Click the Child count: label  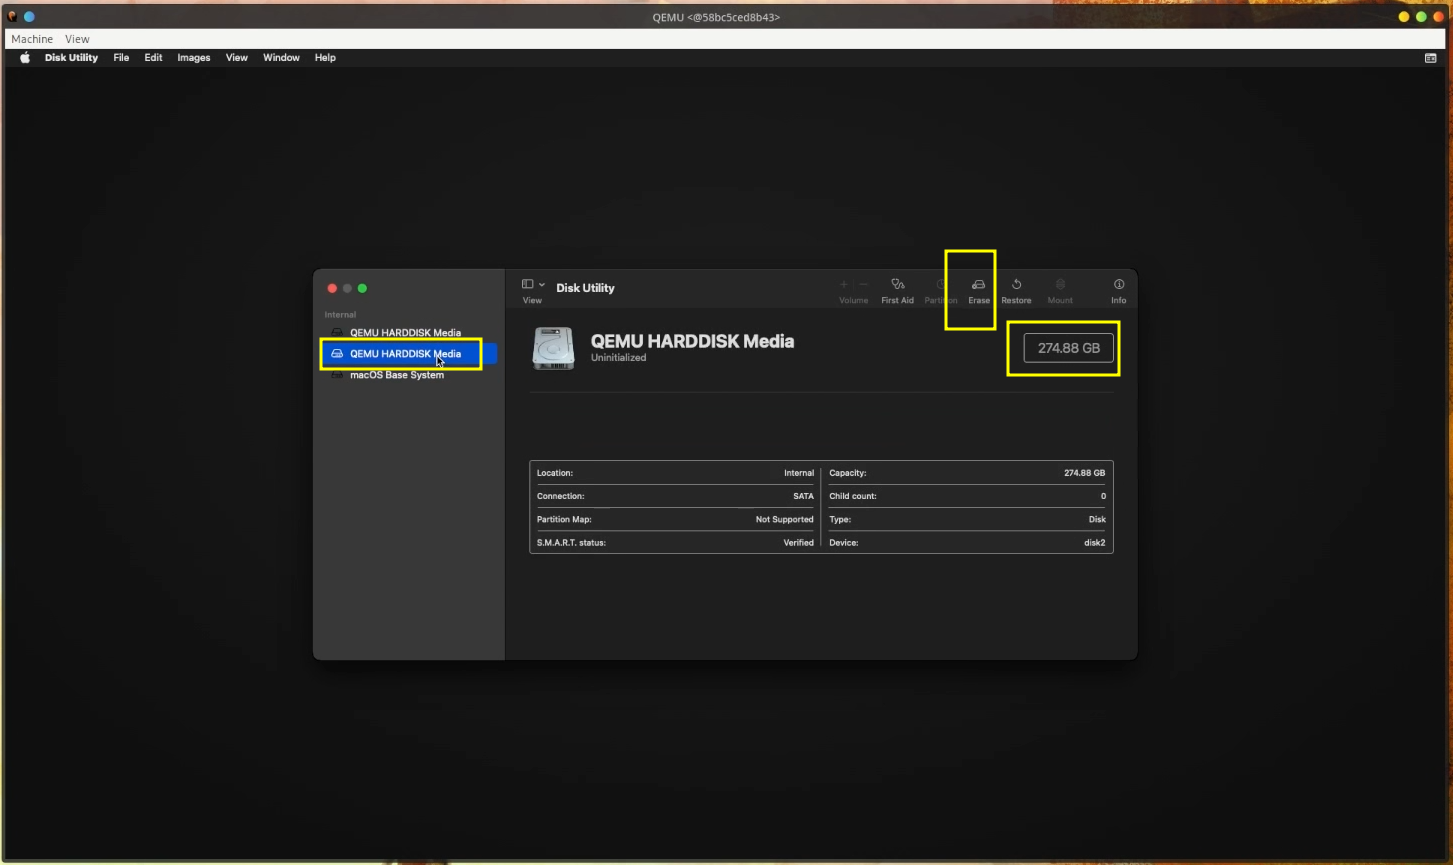(x=853, y=496)
